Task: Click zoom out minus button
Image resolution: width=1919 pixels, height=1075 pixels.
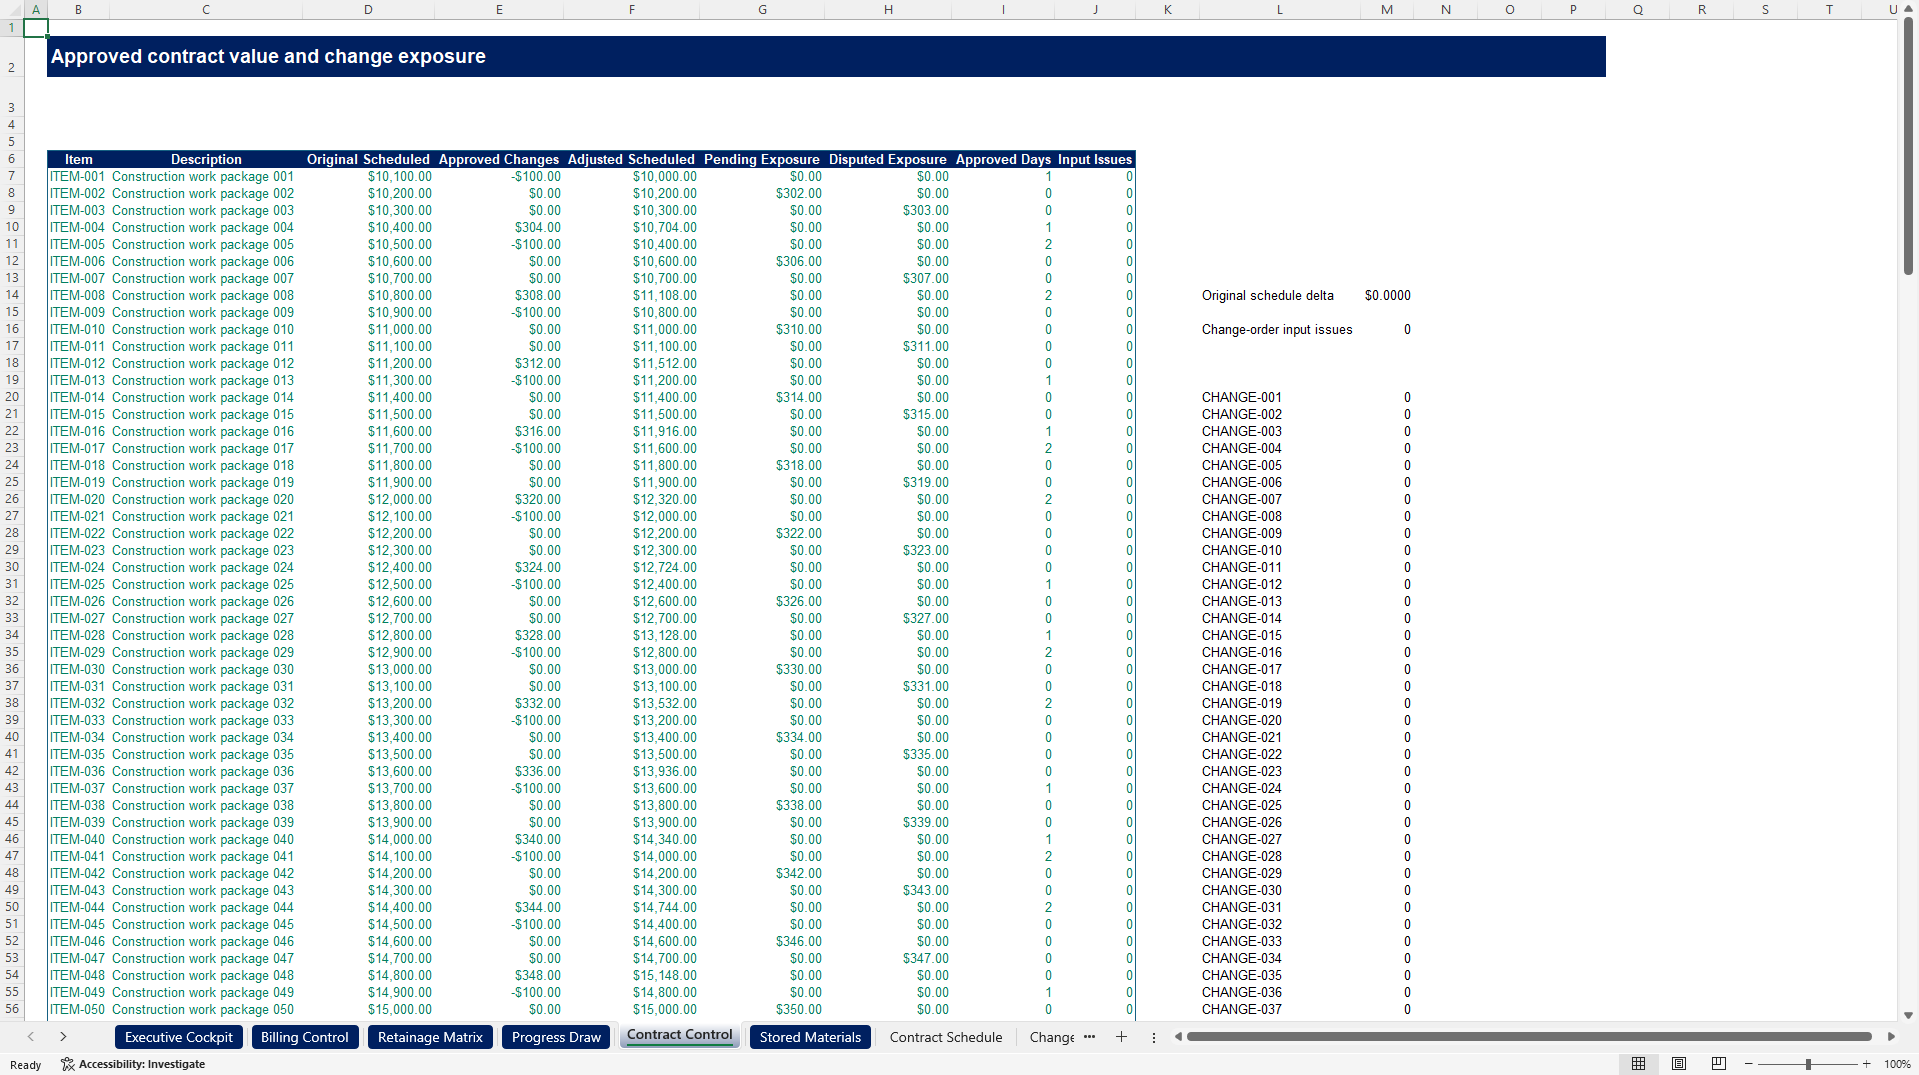Action: 1748,1064
